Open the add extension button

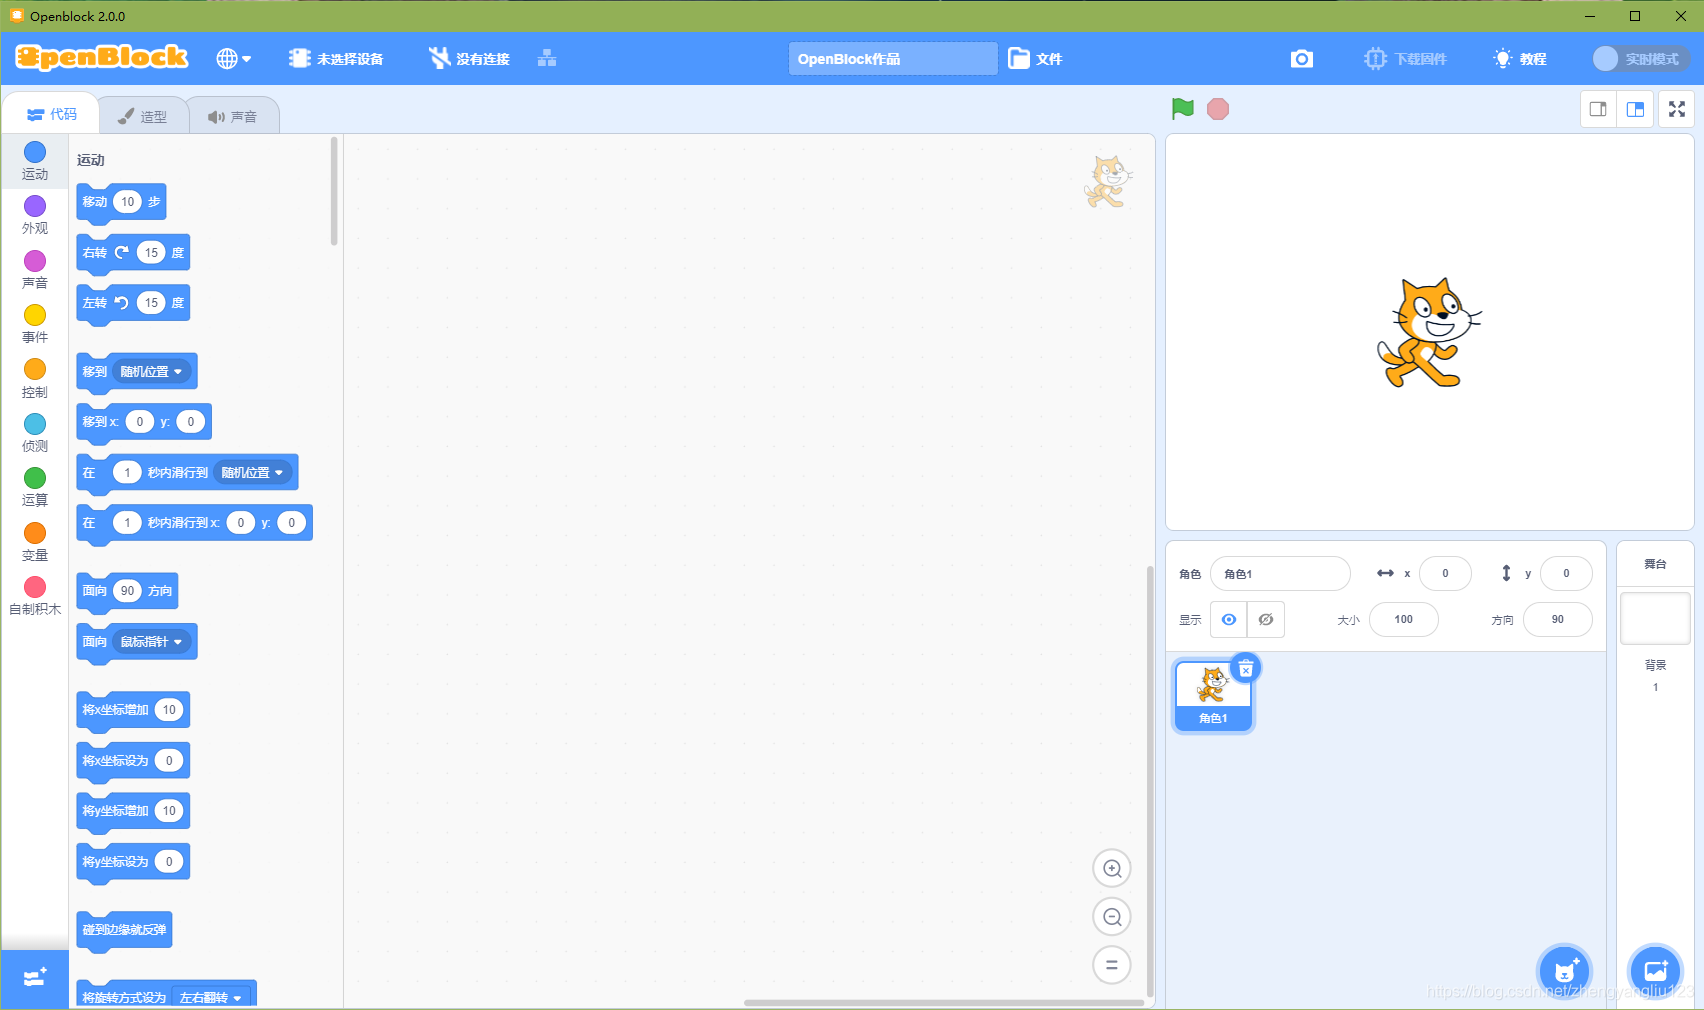pyautogui.click(x=35, y=978)
